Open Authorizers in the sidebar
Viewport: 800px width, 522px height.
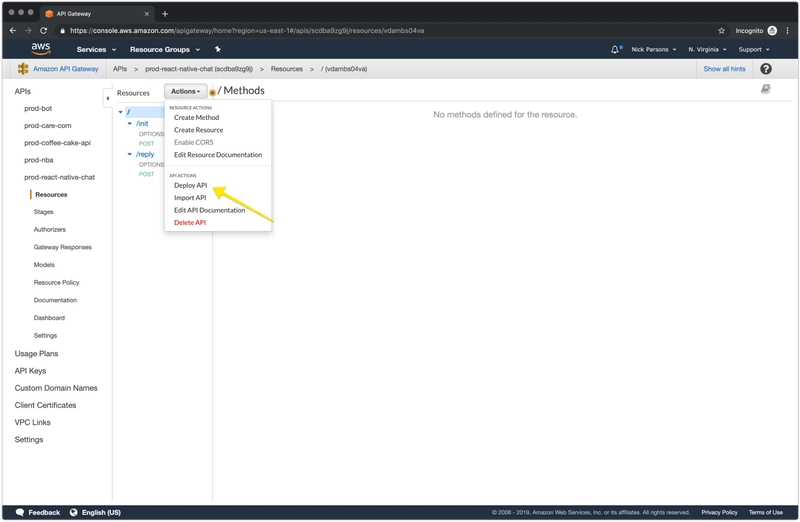(x=49, y=230)
